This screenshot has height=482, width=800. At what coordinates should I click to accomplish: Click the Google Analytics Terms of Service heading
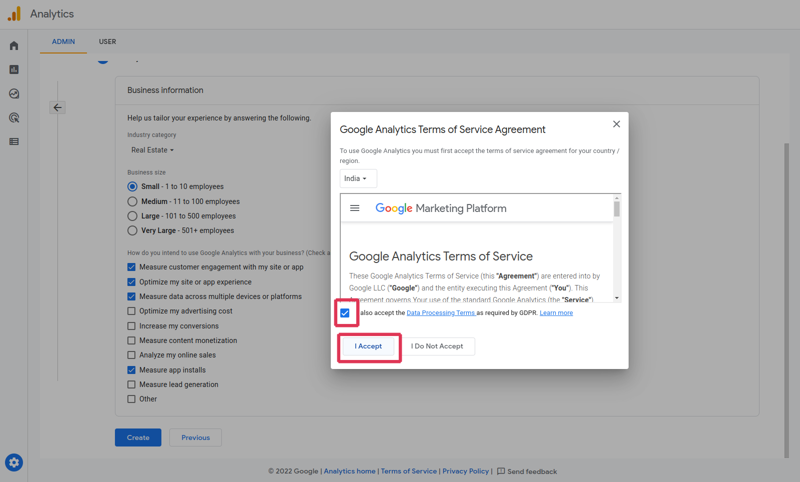coord(441,256)
